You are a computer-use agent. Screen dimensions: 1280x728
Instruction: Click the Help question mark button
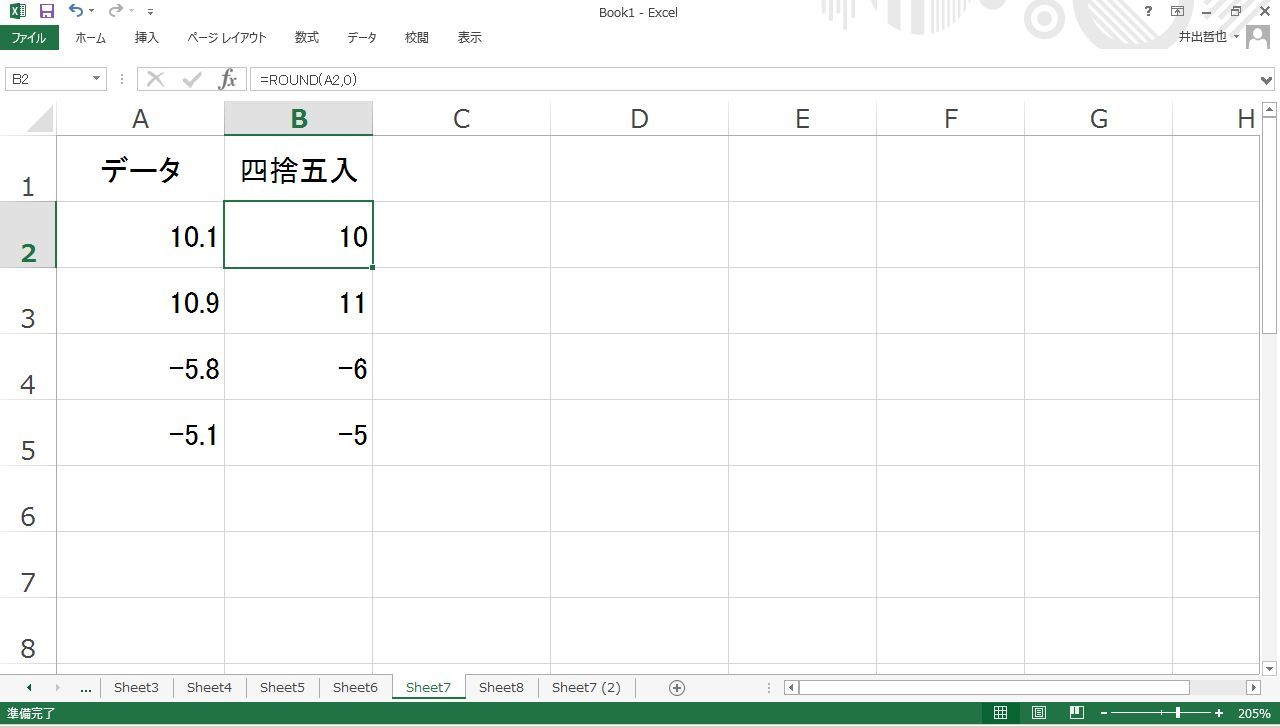pyautogui.click(x=1147, y=12)
